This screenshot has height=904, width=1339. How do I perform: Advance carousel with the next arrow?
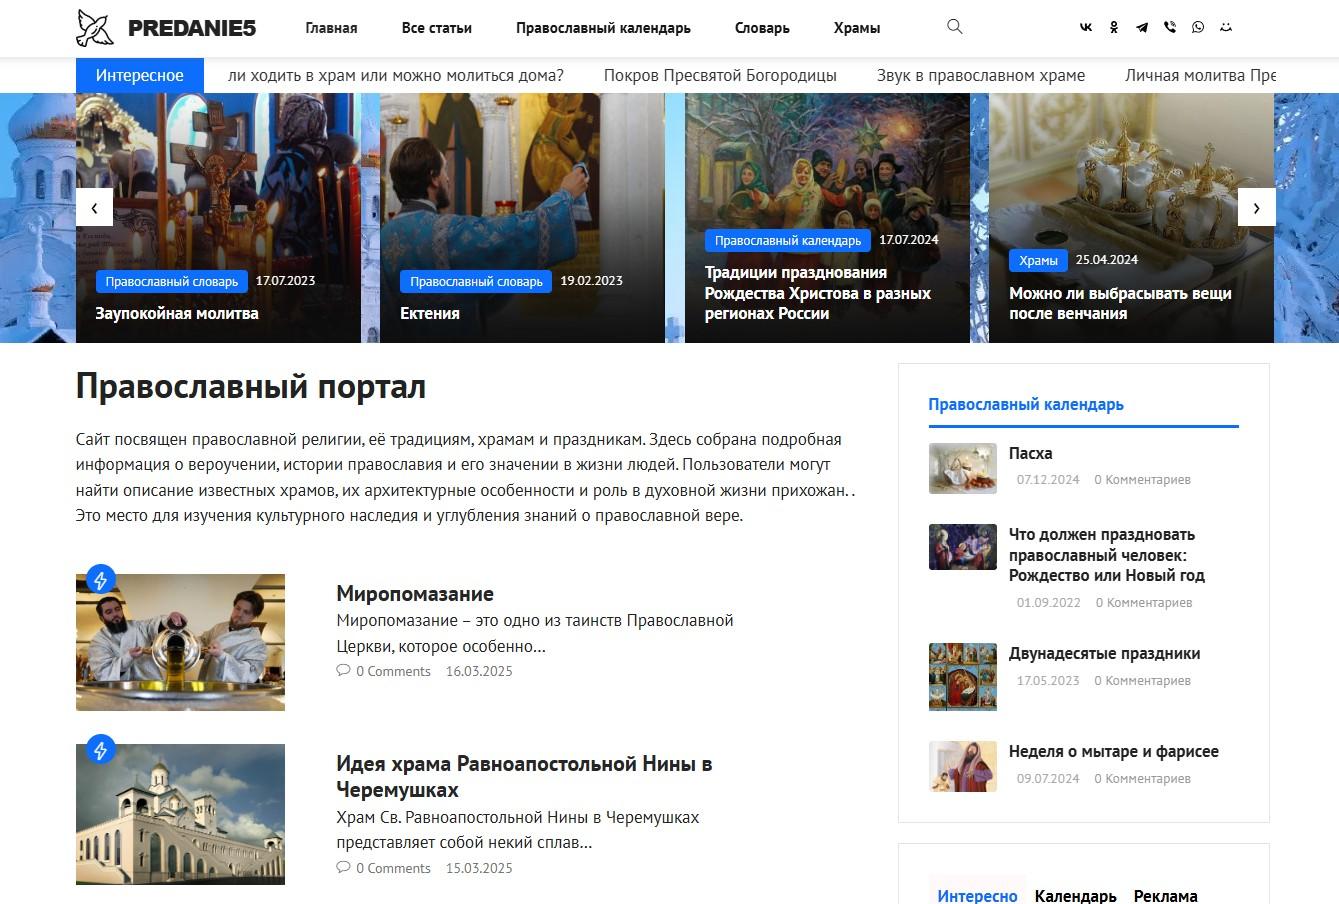coord(1257,207)
